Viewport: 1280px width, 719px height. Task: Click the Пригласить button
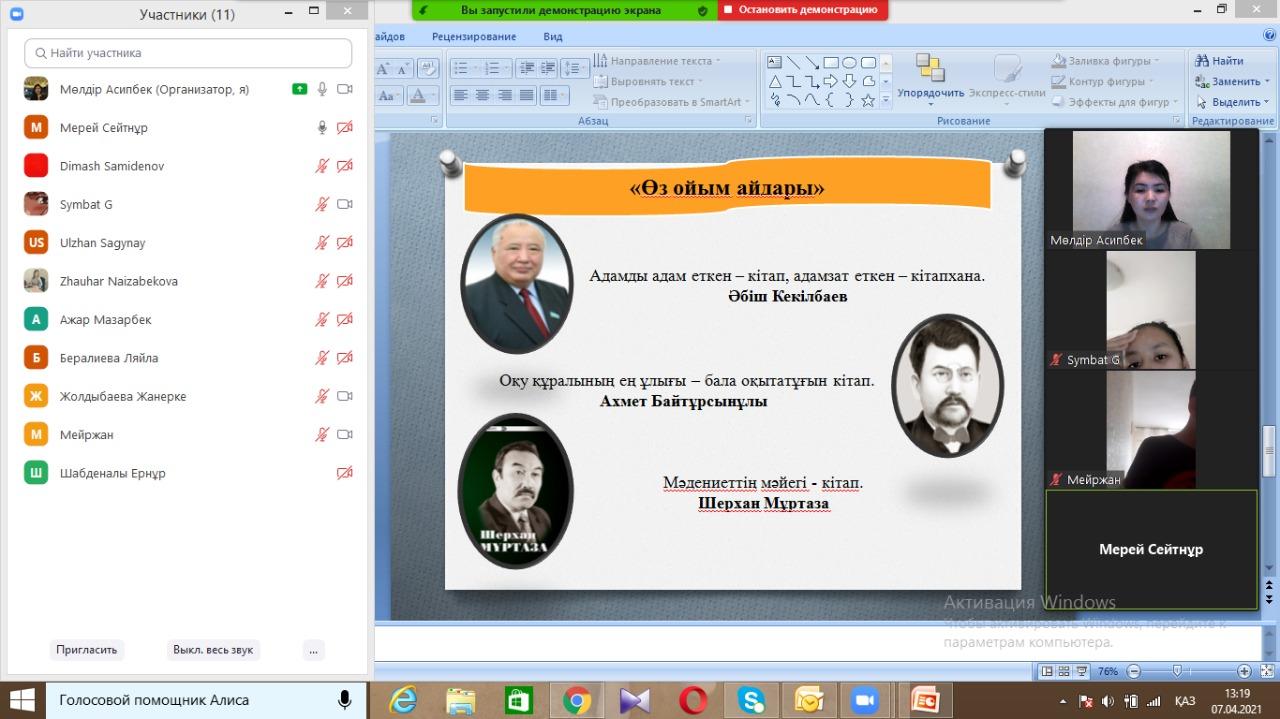point(86,650)
